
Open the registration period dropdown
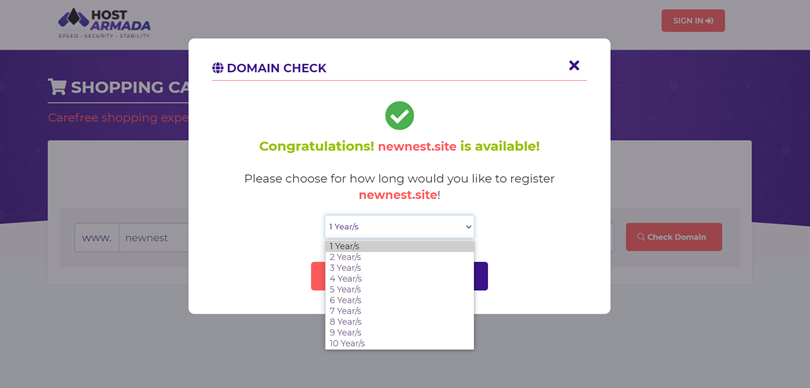coord(399,227)
